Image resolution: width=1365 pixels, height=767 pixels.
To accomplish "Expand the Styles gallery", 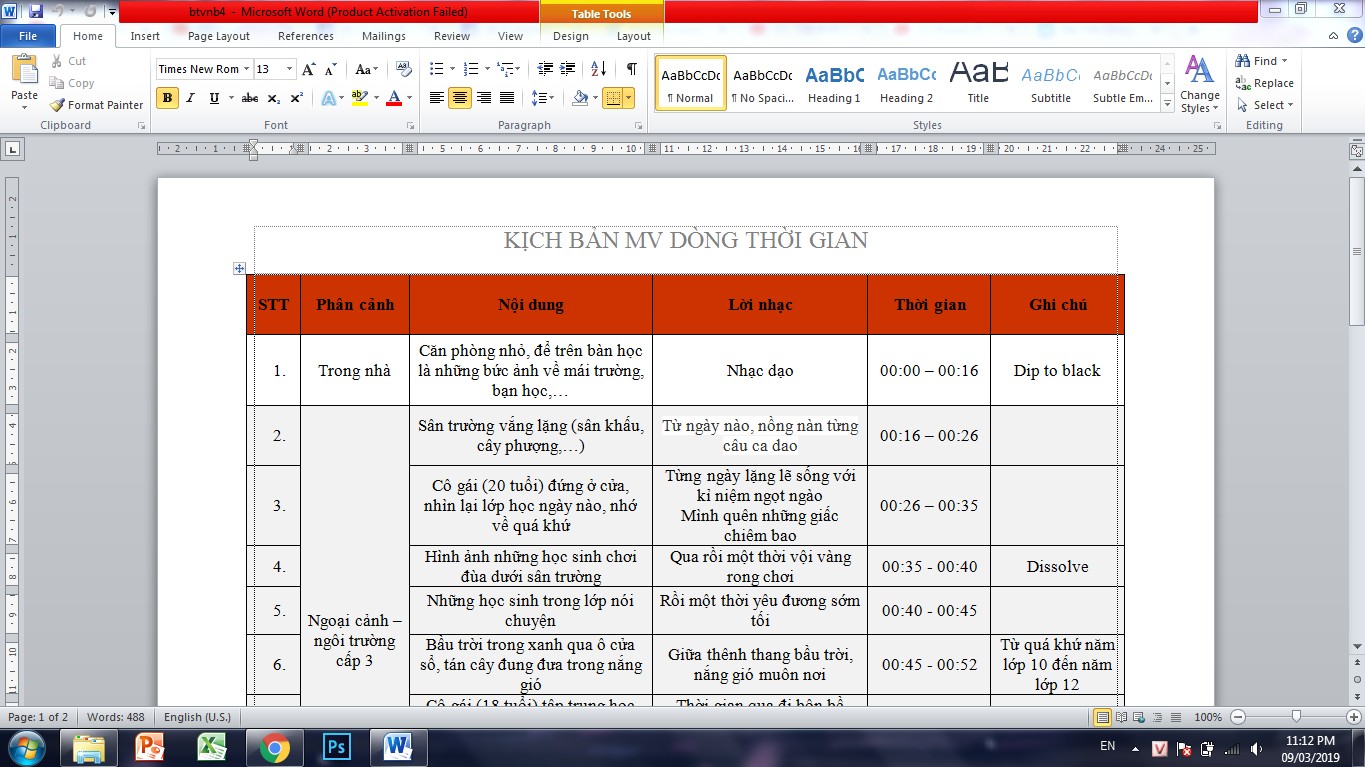I will pyautogui.click(x=1167, y=104).
